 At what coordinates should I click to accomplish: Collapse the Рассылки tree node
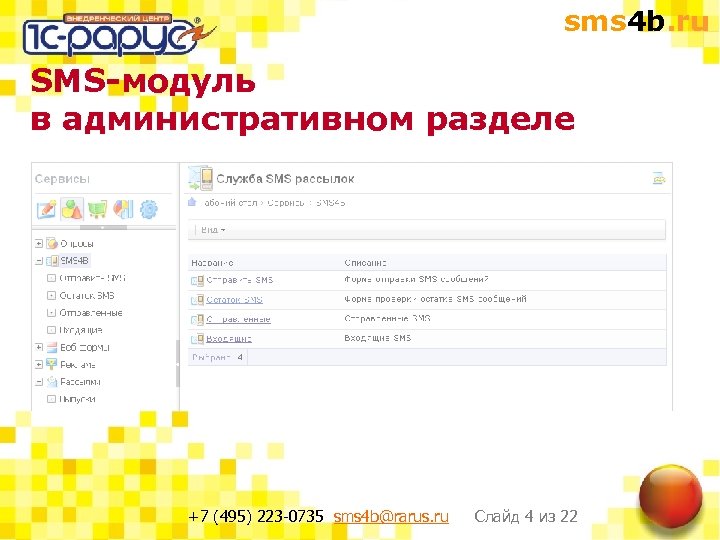(x=39, y=382)
